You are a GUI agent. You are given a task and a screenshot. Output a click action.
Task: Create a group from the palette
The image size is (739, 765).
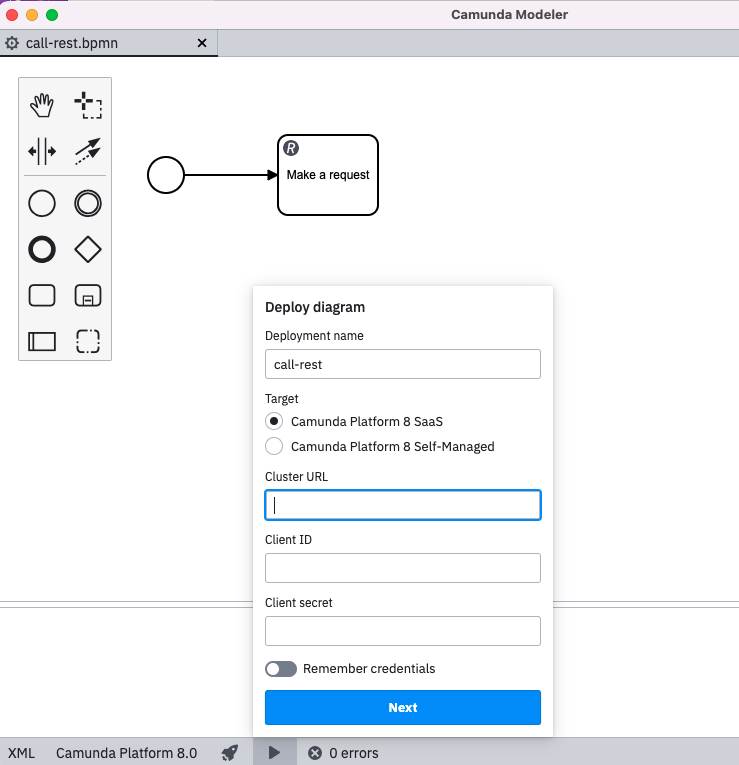[x=88, y=341]
